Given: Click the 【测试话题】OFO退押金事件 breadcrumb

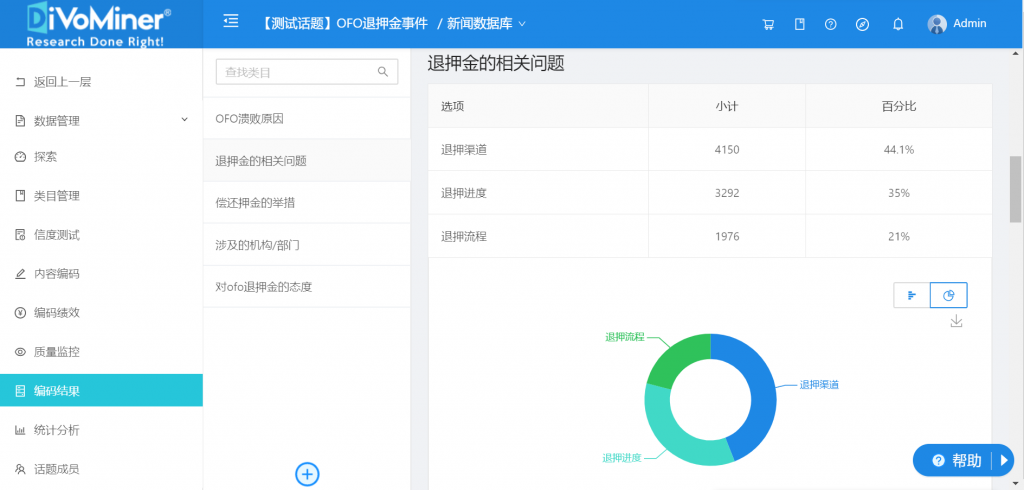Looking at the screenshot, I should [x=344, y=24].
